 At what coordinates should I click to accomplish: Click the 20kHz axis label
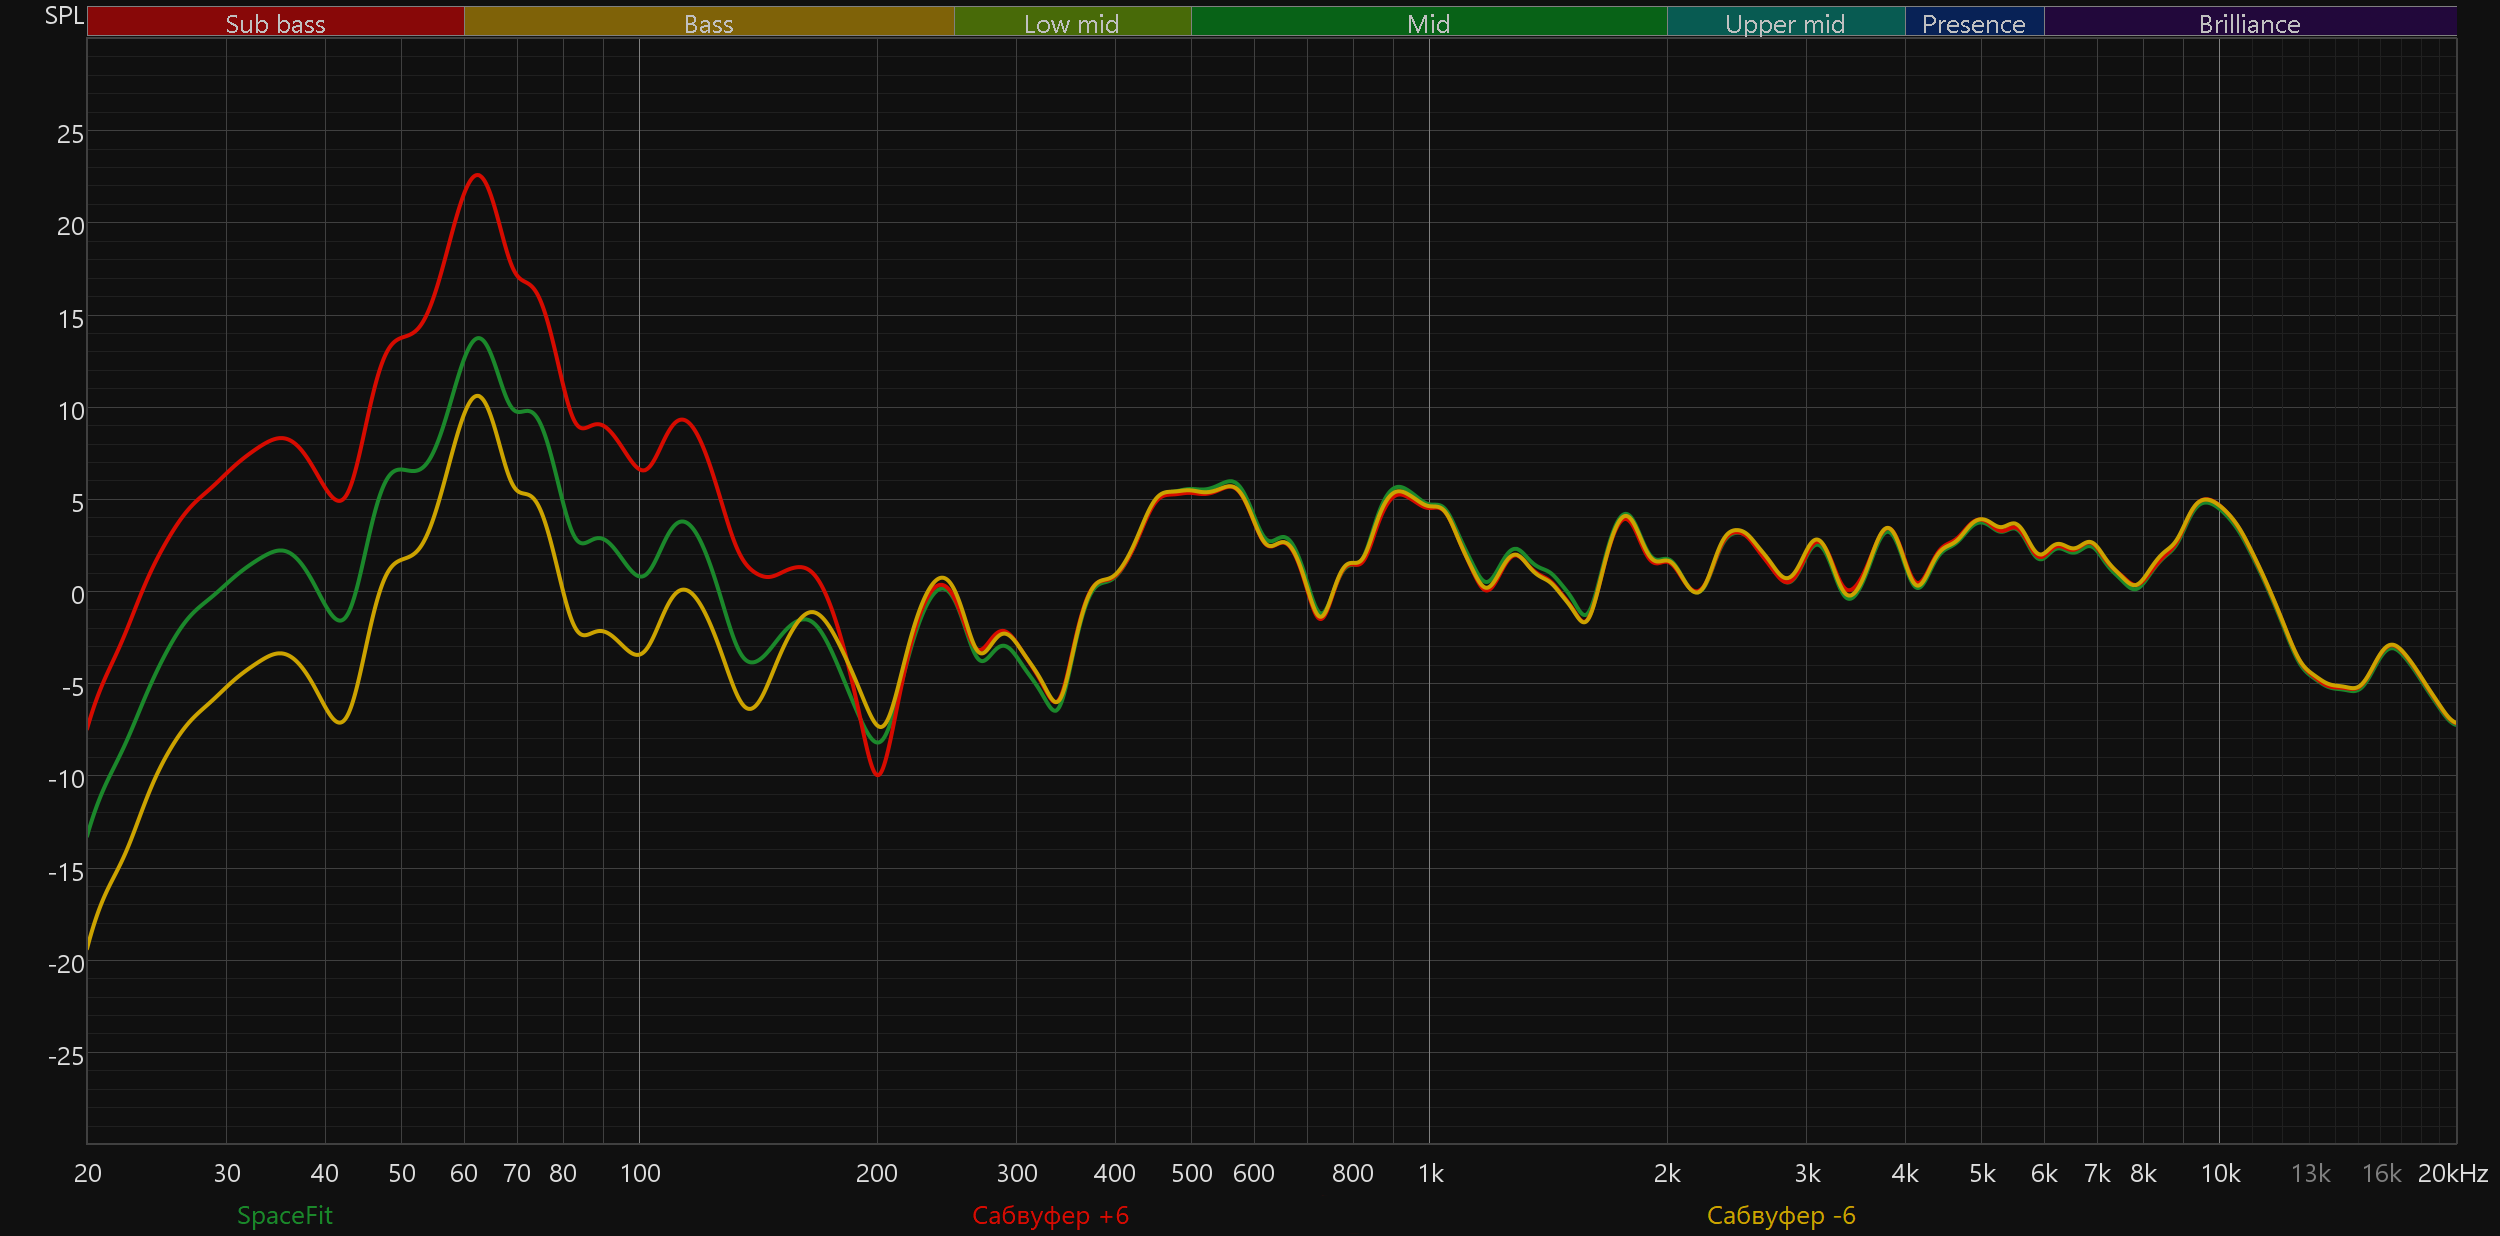click(x=2452, y=1173)
